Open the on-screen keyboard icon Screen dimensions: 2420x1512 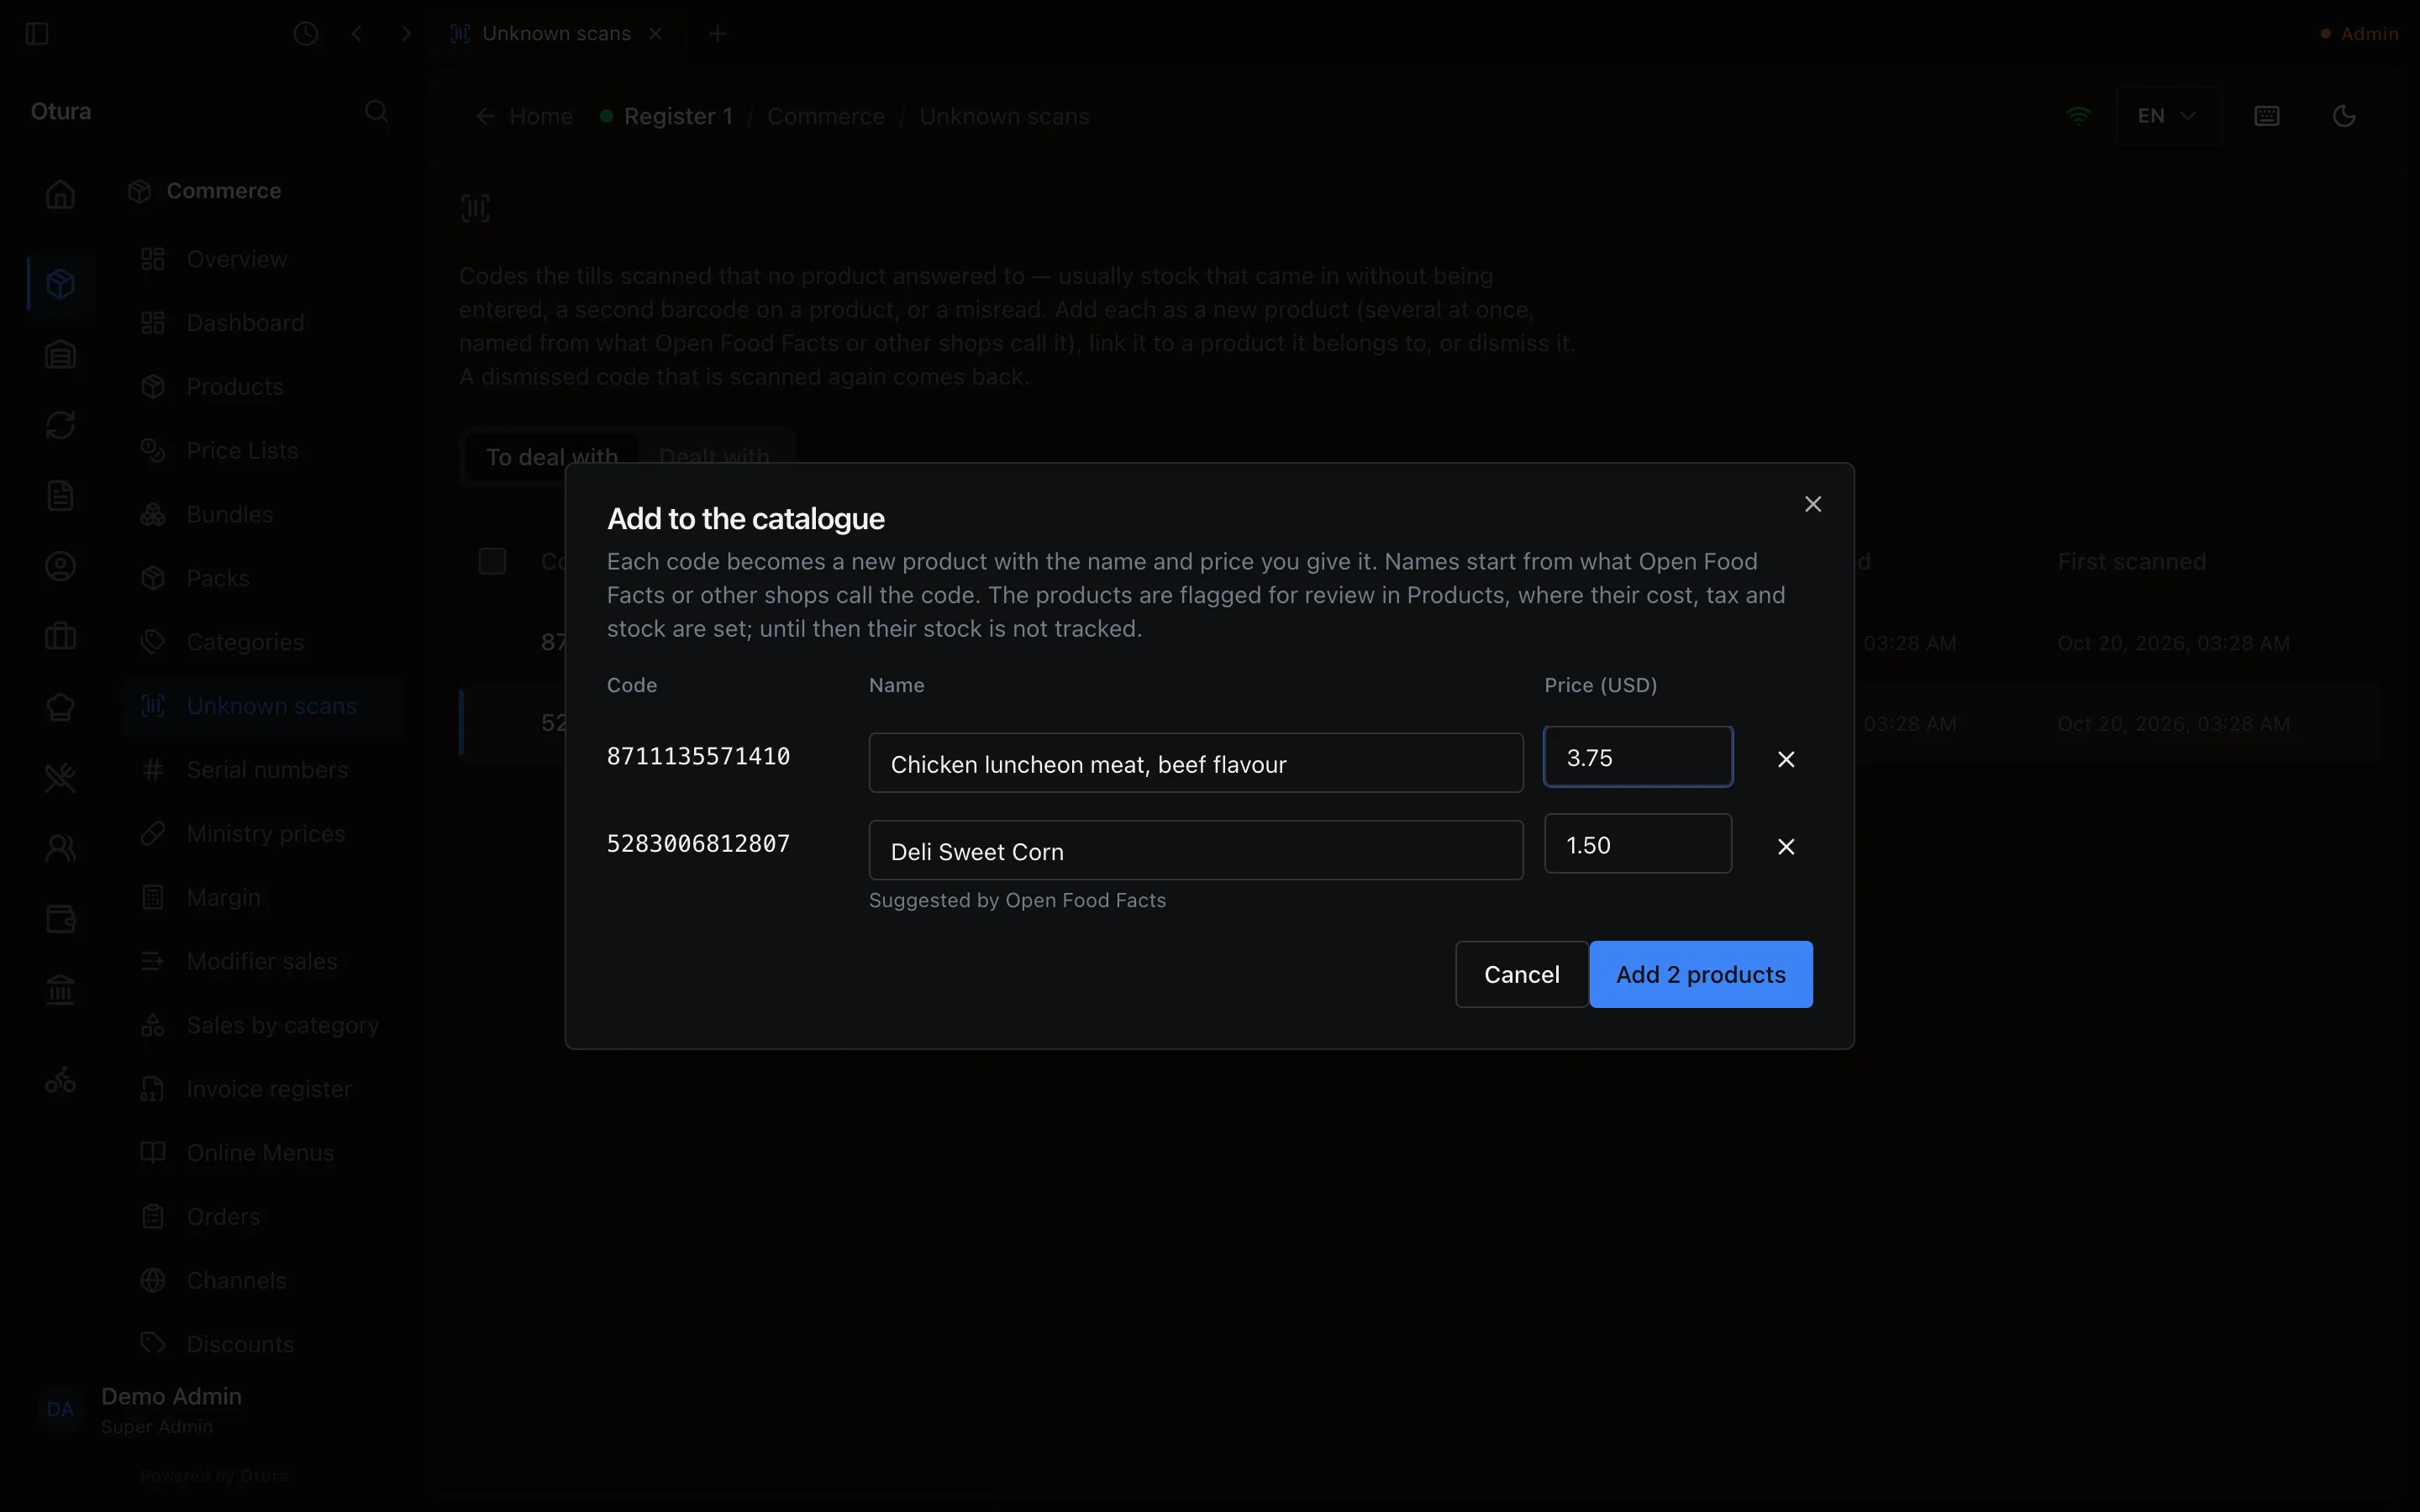tap(2267, 116)
